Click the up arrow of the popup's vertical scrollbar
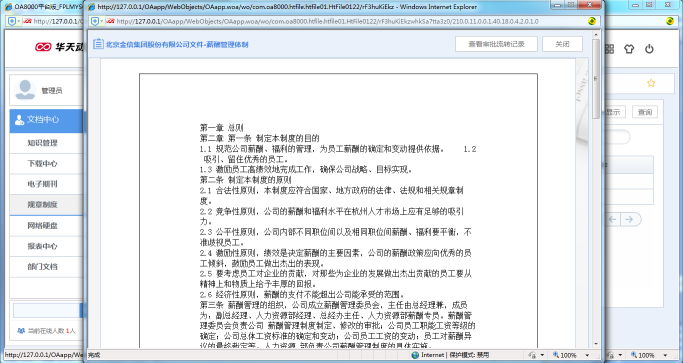Viewport: 683px width, 363px height. (x=596, y=34)
